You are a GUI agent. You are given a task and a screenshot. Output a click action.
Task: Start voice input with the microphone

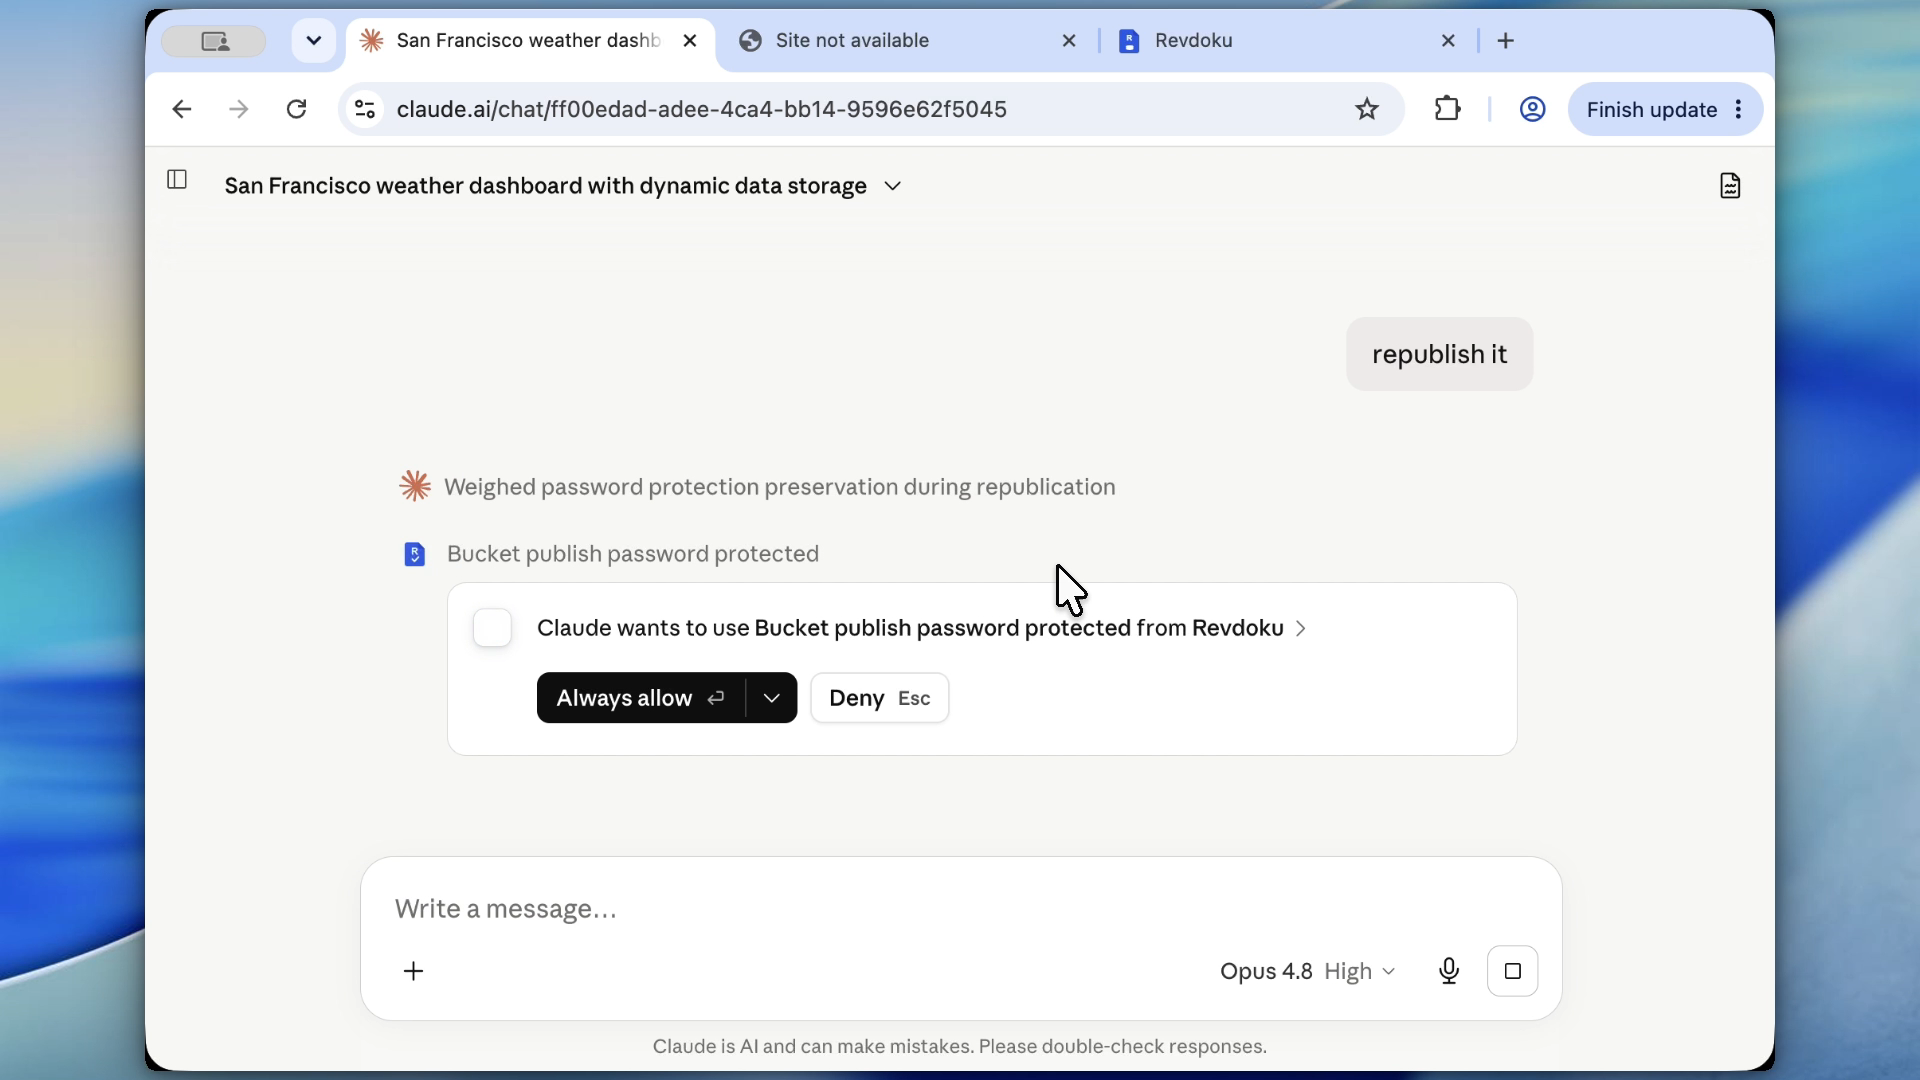pyautogui.click(x=1449, y=971)
